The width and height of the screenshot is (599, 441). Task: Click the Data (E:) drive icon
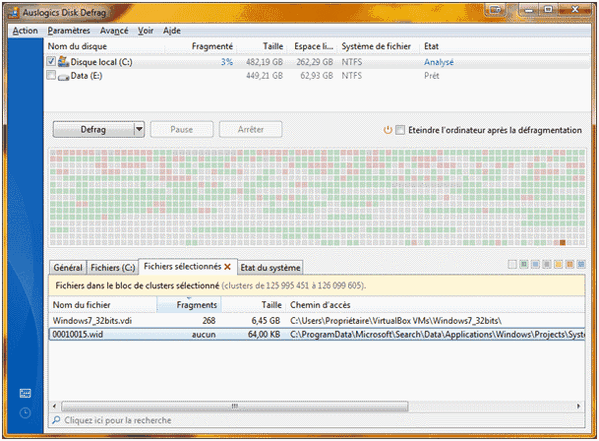coord(63,77)
